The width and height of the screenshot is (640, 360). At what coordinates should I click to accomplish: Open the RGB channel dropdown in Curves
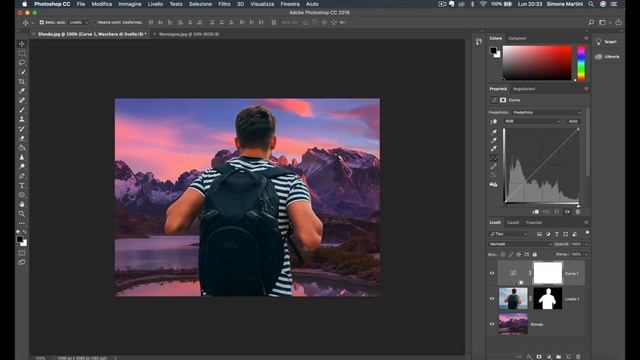click(533, 121)
